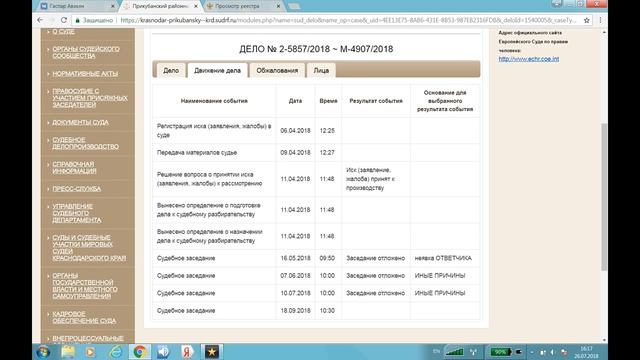
Task: Open ПРАВОСУДИЕ С УЧАСТИЕМ ПРИСЯЖНЫХ ЗАСЕДАТЕЛЕЙ link
Action: (x=90, y=98)
